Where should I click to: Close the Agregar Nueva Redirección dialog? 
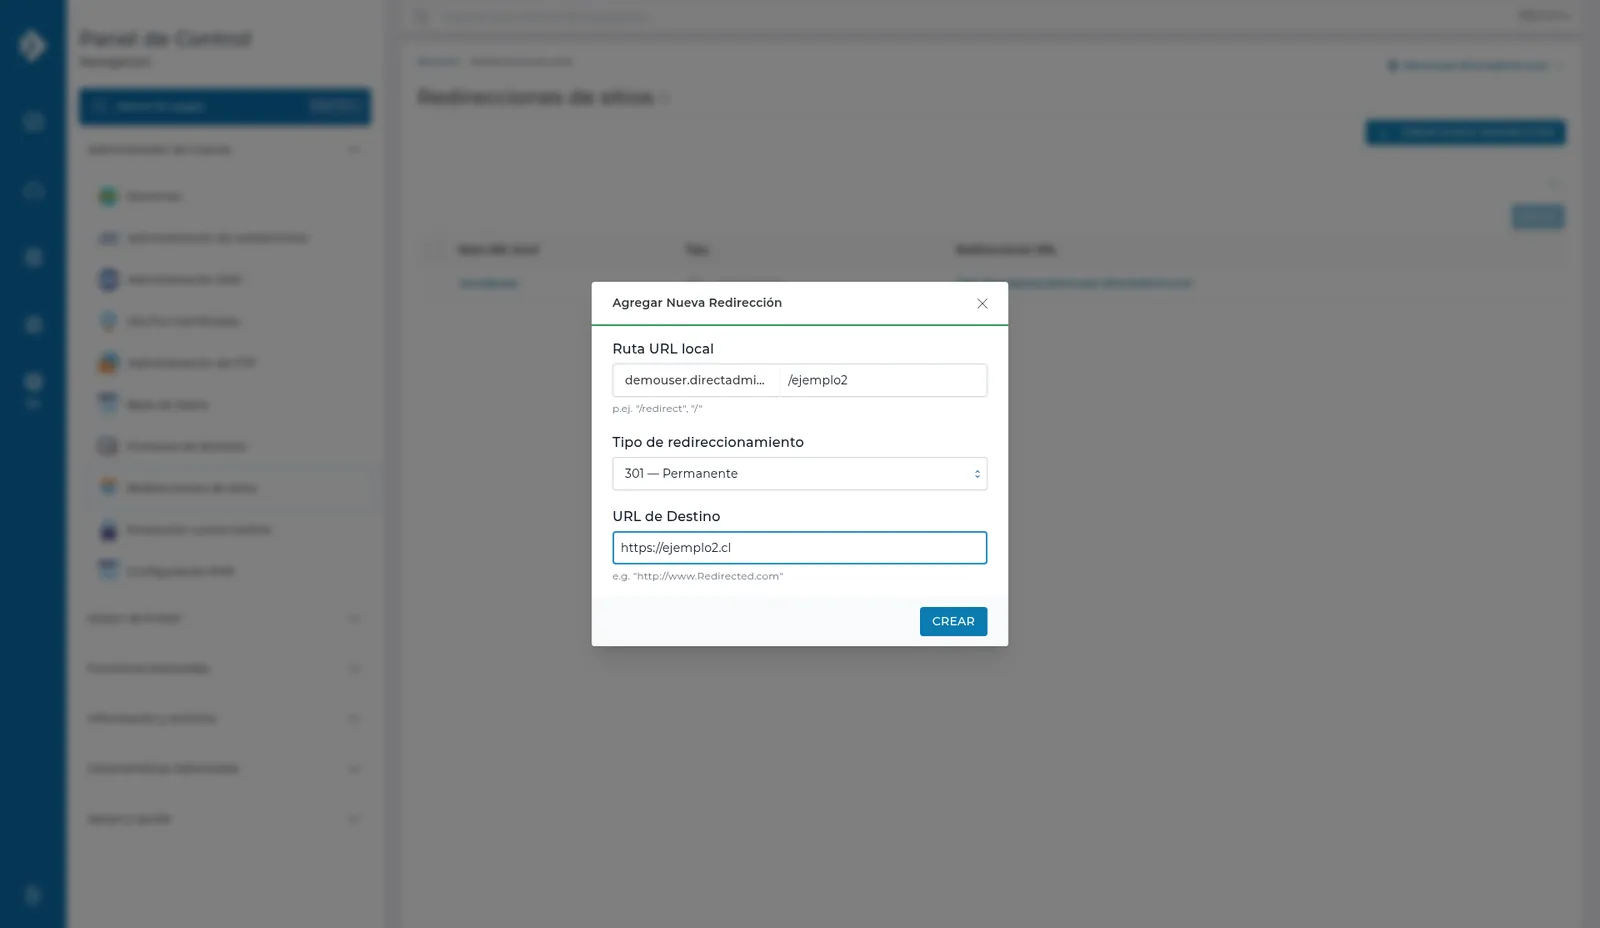point(982,304)
